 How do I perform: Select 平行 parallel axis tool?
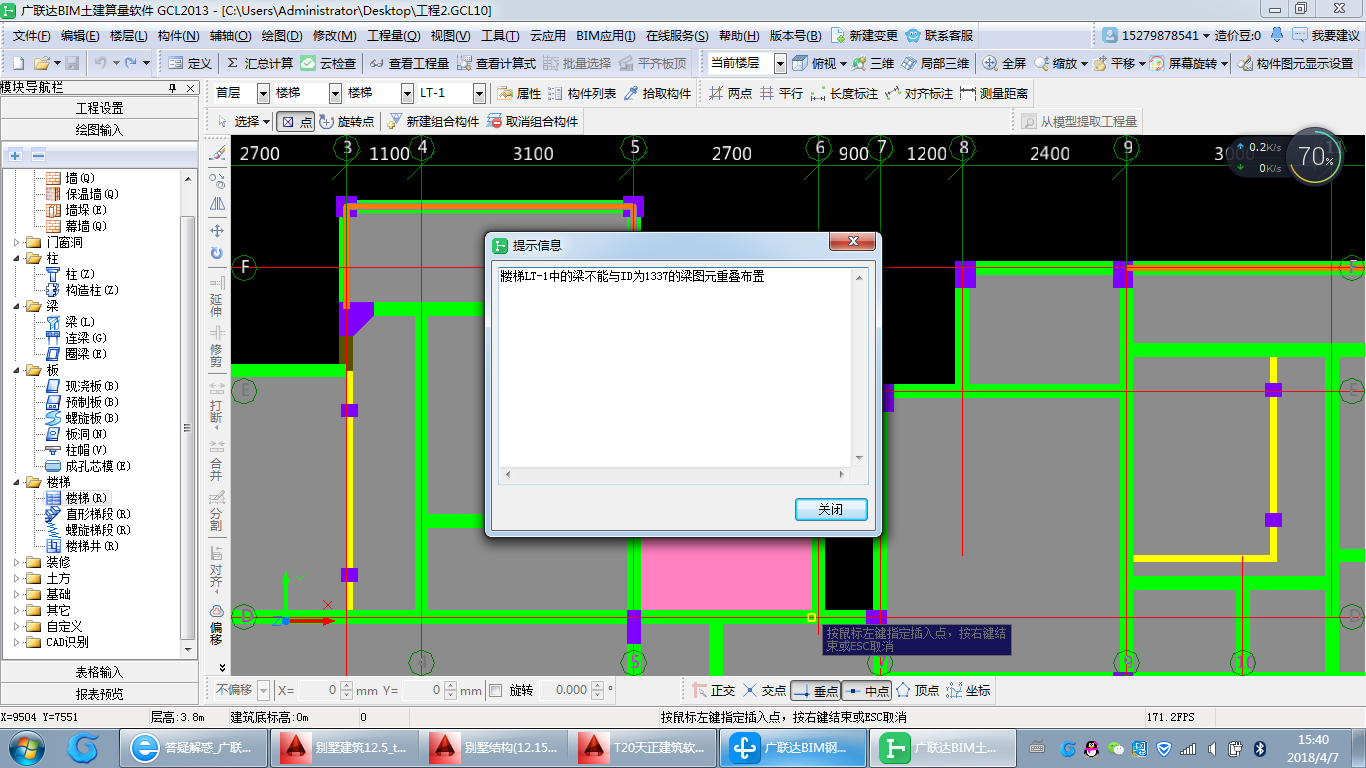coord(781,93)
